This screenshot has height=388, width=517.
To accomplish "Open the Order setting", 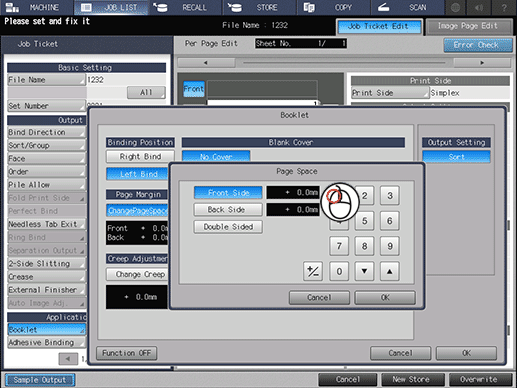I will pyautogui.click(x=46, y=172).
